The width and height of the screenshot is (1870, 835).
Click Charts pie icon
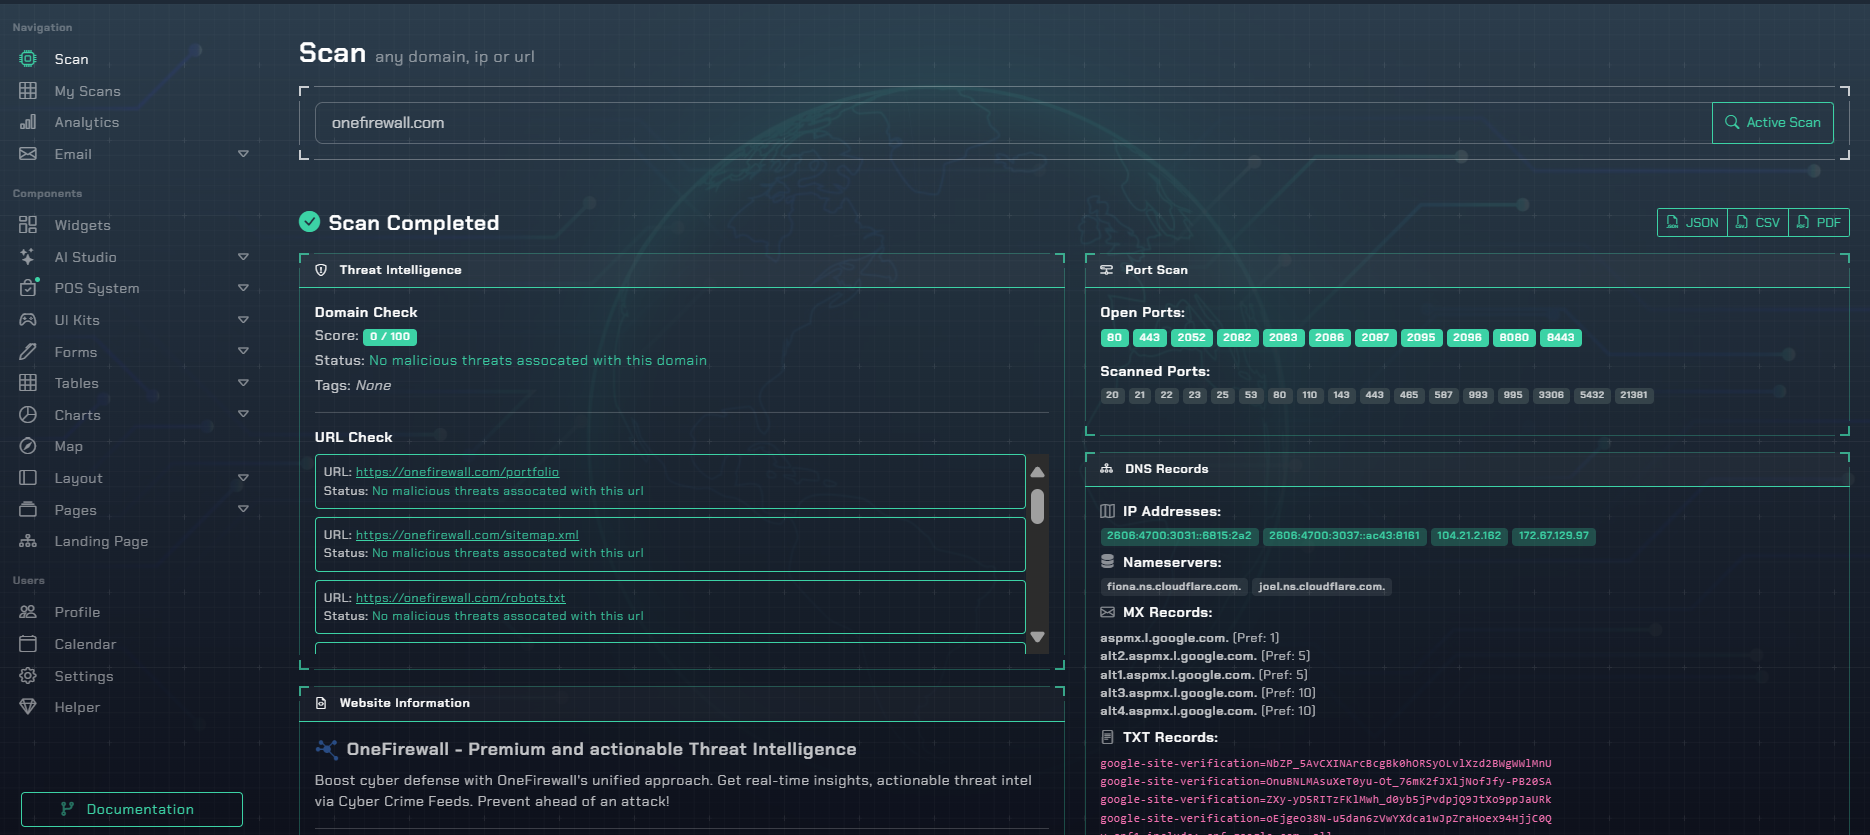[x=28, y=415]
